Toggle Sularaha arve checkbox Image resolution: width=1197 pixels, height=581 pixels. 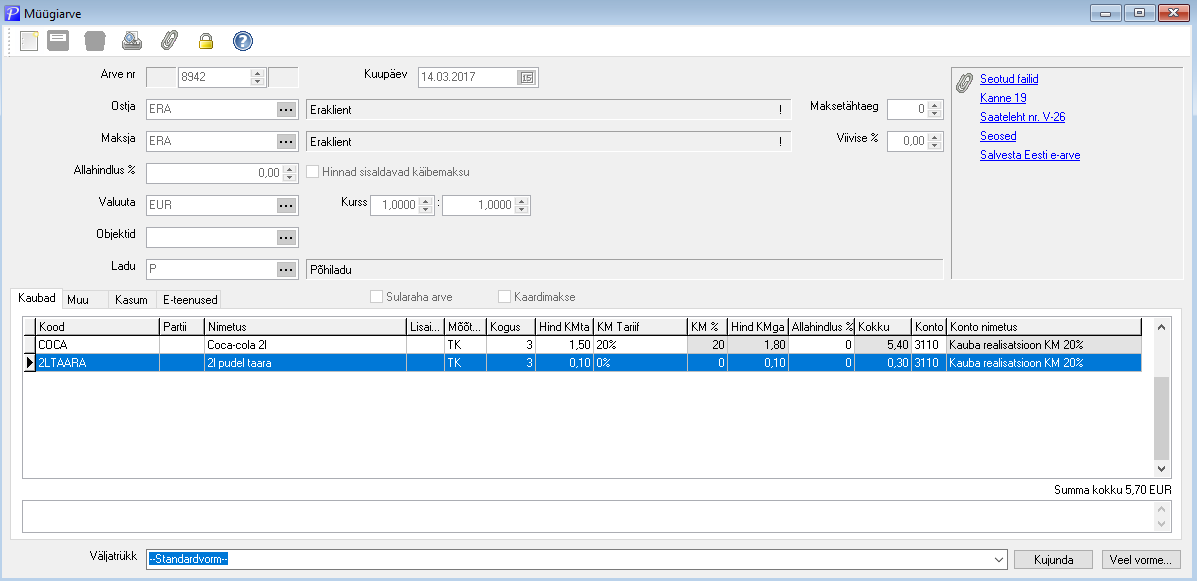click(x=376, y=296)
